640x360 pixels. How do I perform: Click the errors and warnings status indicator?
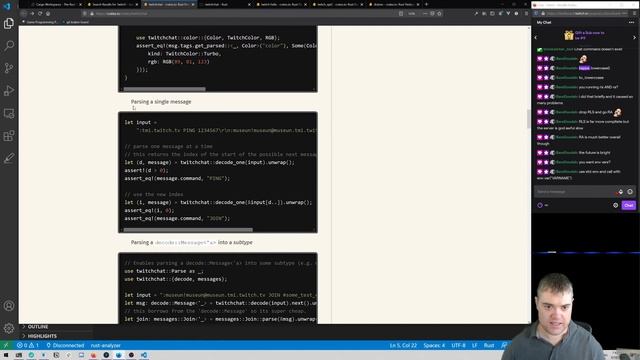click(28, 345)
